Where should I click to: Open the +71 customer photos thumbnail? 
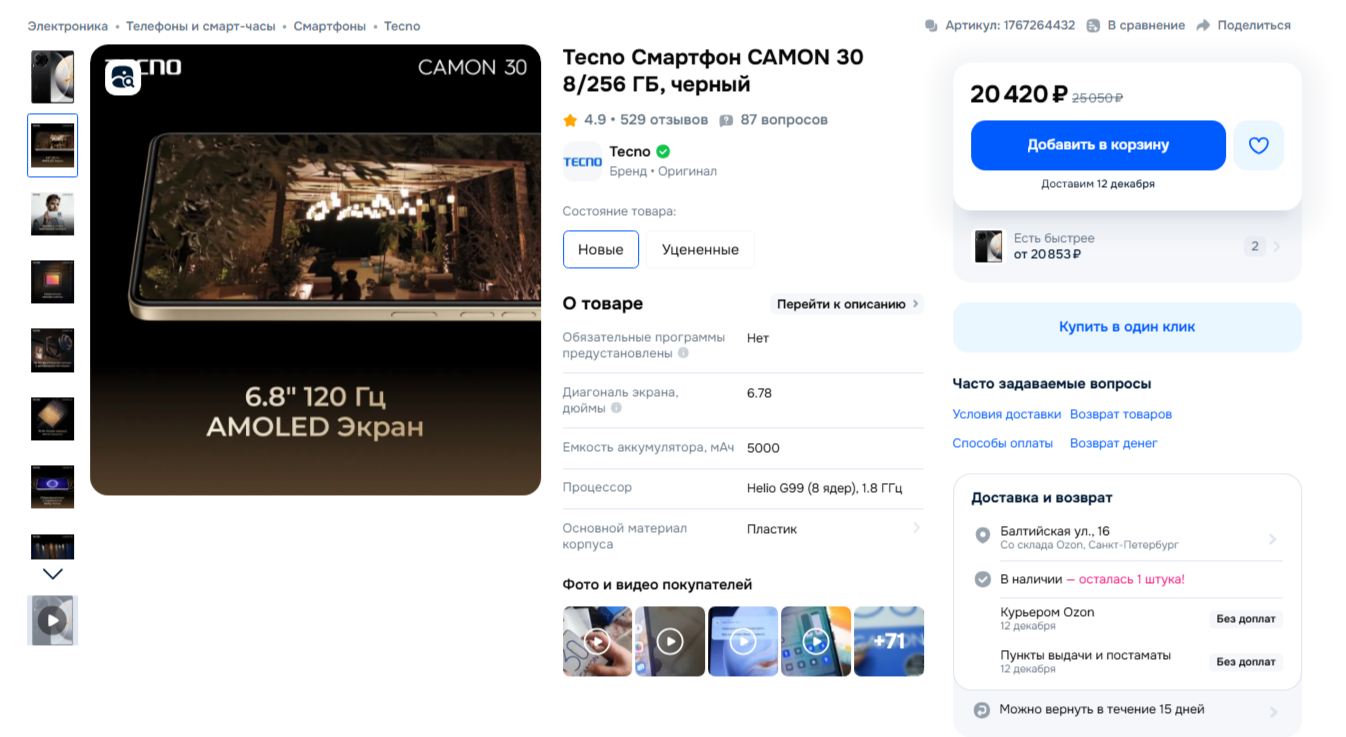point(888,641)
